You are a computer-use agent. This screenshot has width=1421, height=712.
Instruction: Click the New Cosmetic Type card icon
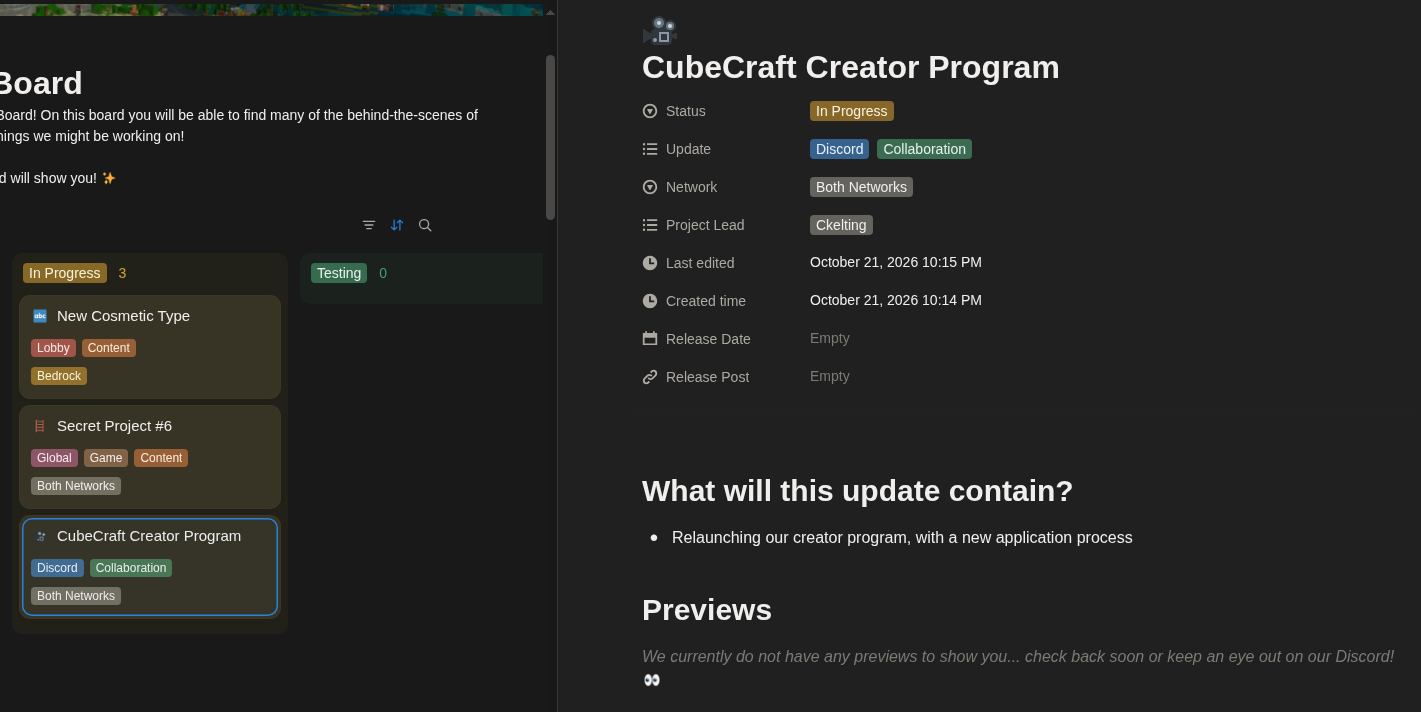pyautogui.click(x=40, y=316)
